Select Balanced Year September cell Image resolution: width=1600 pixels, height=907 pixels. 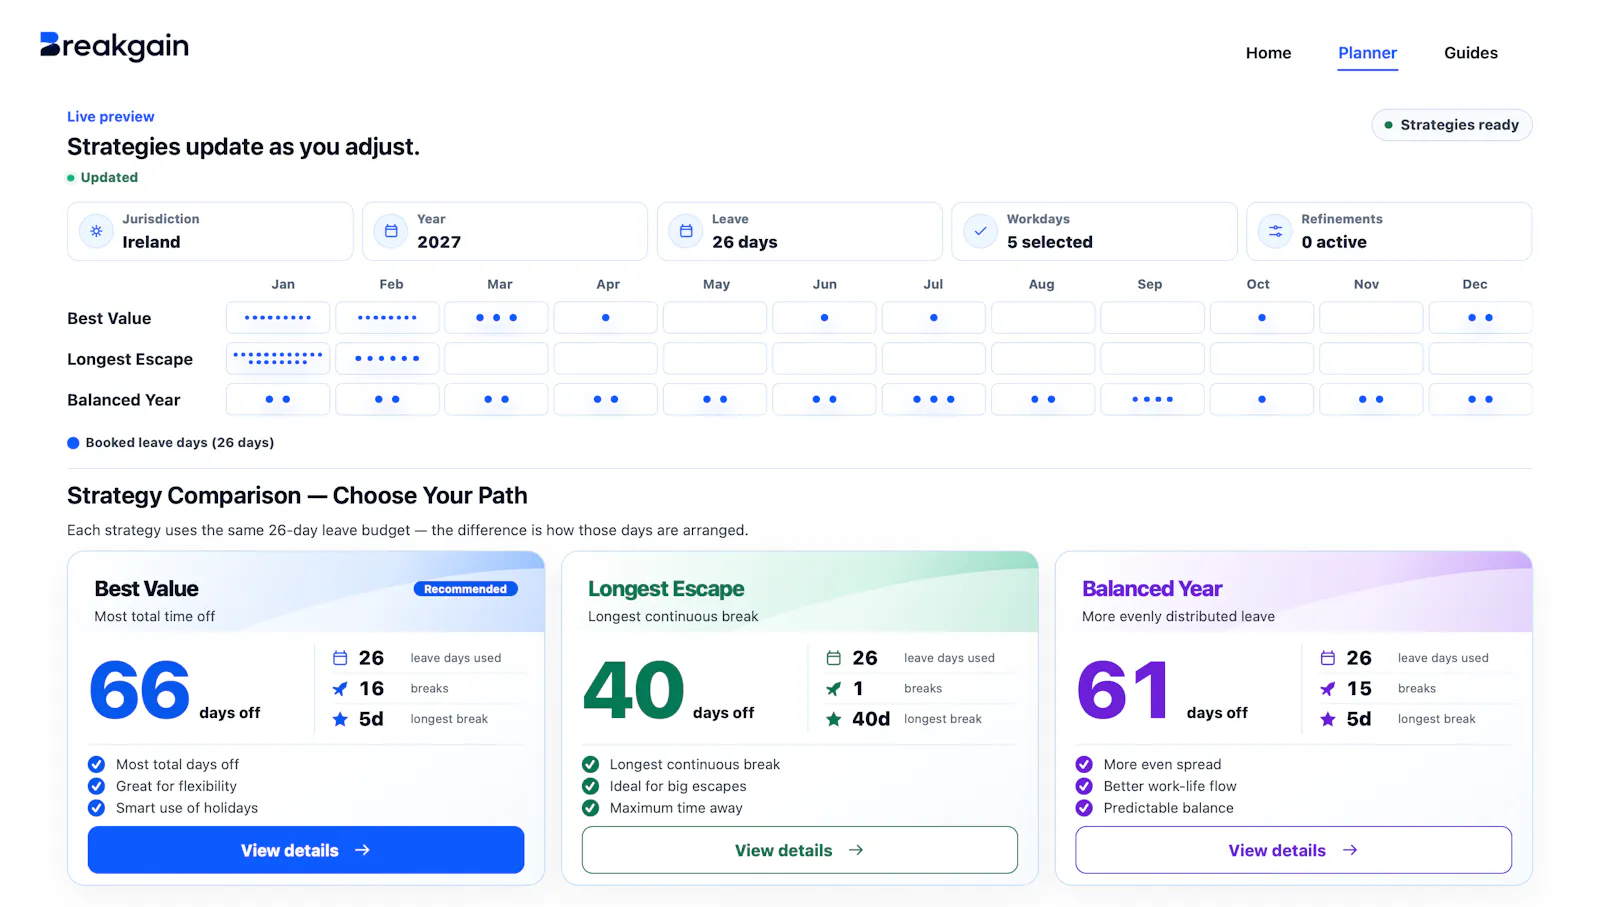(1152, 399)
